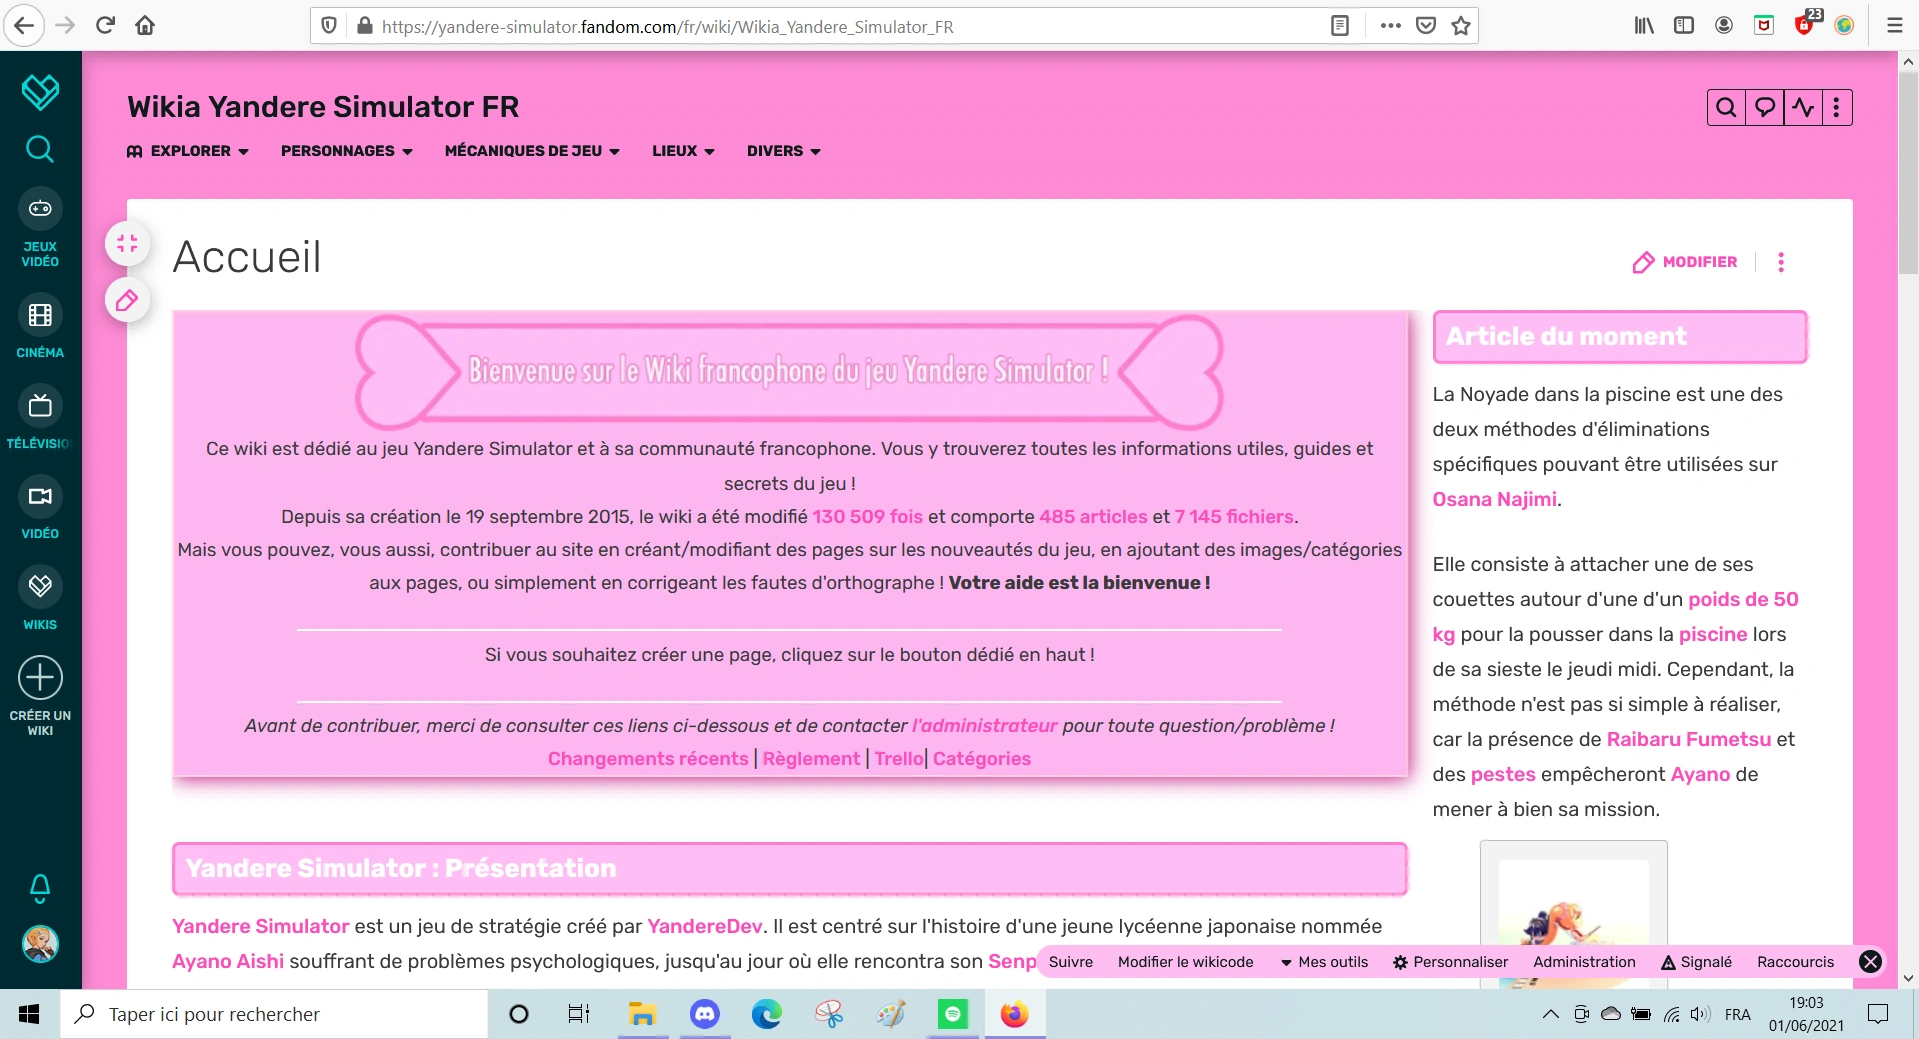Viewport: 1919px width, 1039px height.
Task: View wiki activity with the pulse icon
Action: 1804,107
